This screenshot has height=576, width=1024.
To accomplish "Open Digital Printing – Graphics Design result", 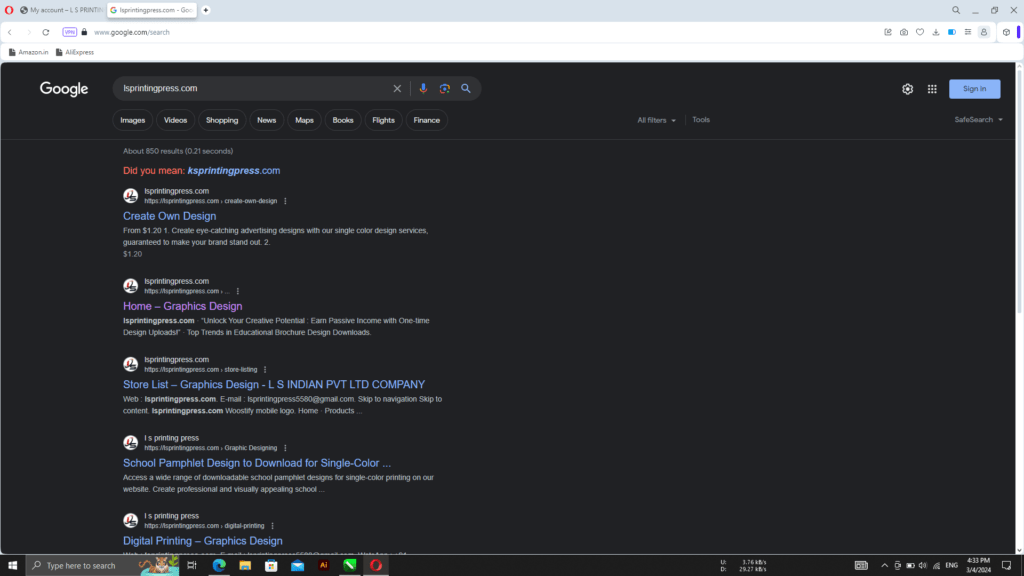I will [202, 541].
